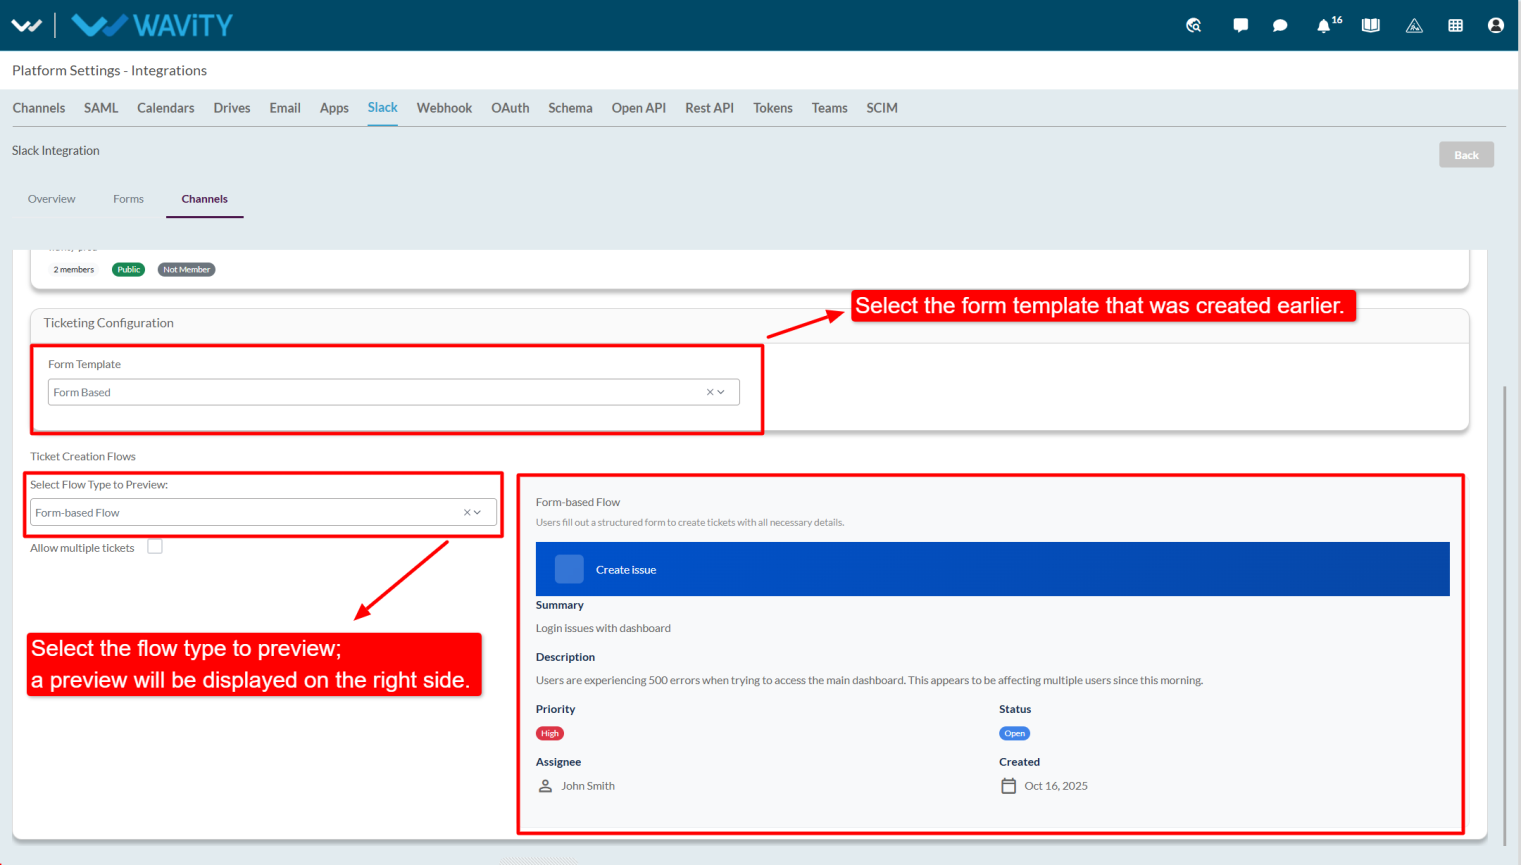This screenshot has width=1521, height=865.
Task: Clear the Form Template selection with X
Action: 710,392
